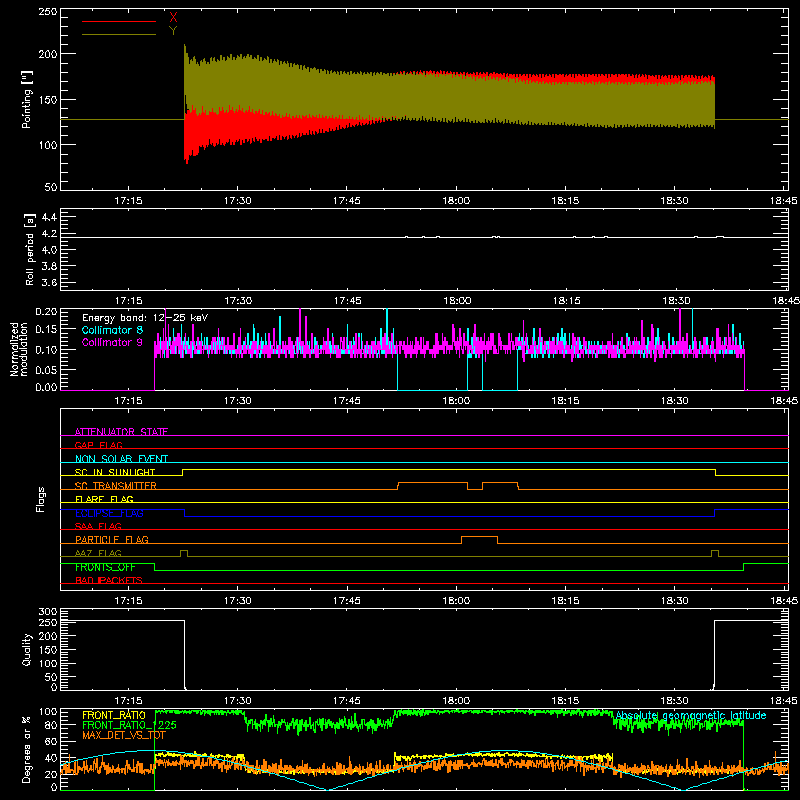Click the 17:45 tick label under Flags plot
The image size is (800, 800).
point(346,601)
